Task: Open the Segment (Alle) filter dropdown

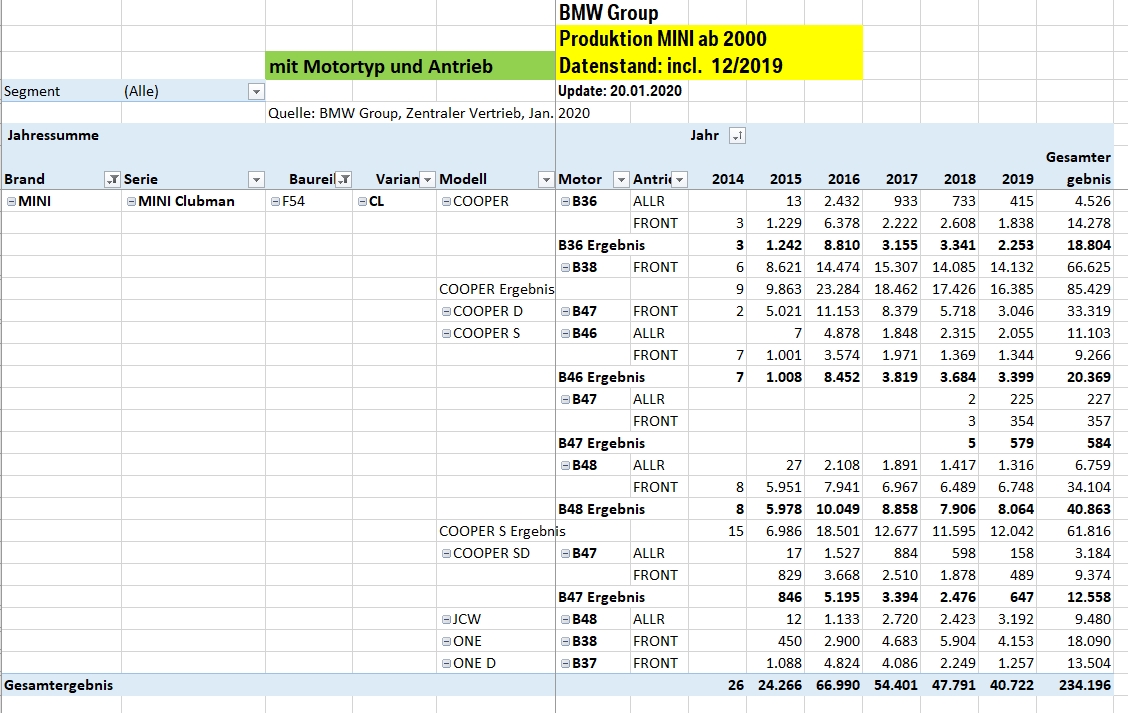Action: (256, 91)
